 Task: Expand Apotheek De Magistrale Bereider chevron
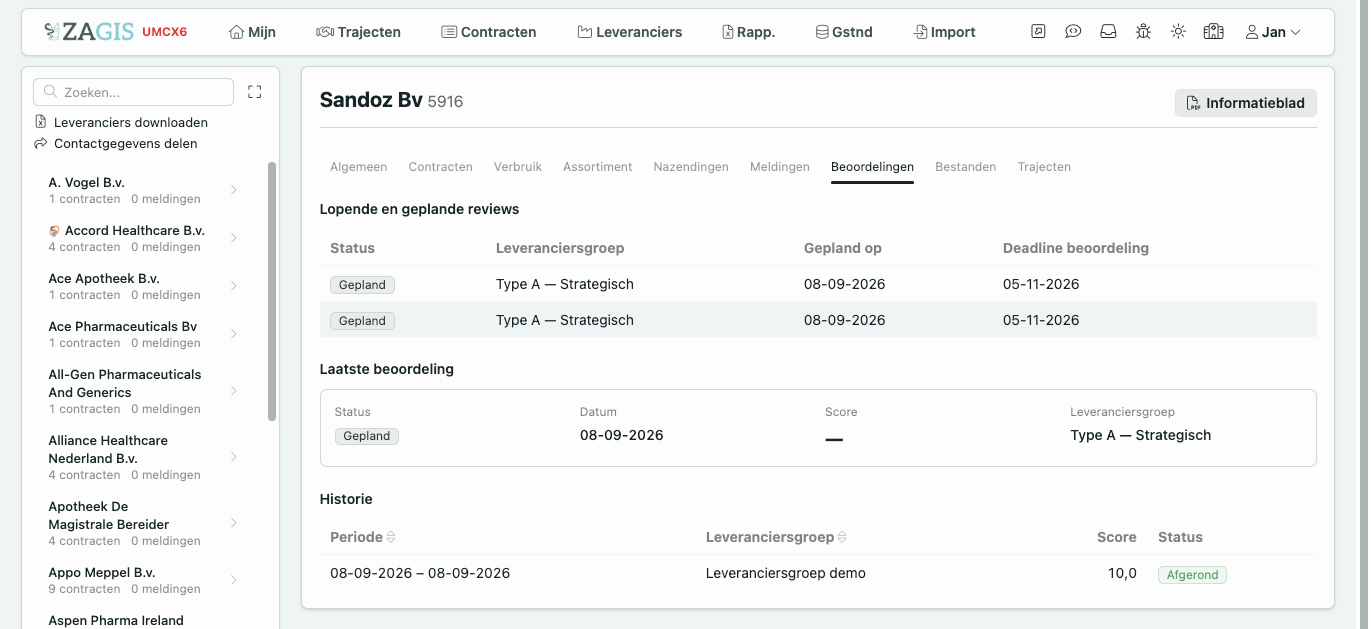tap(234, 523)
